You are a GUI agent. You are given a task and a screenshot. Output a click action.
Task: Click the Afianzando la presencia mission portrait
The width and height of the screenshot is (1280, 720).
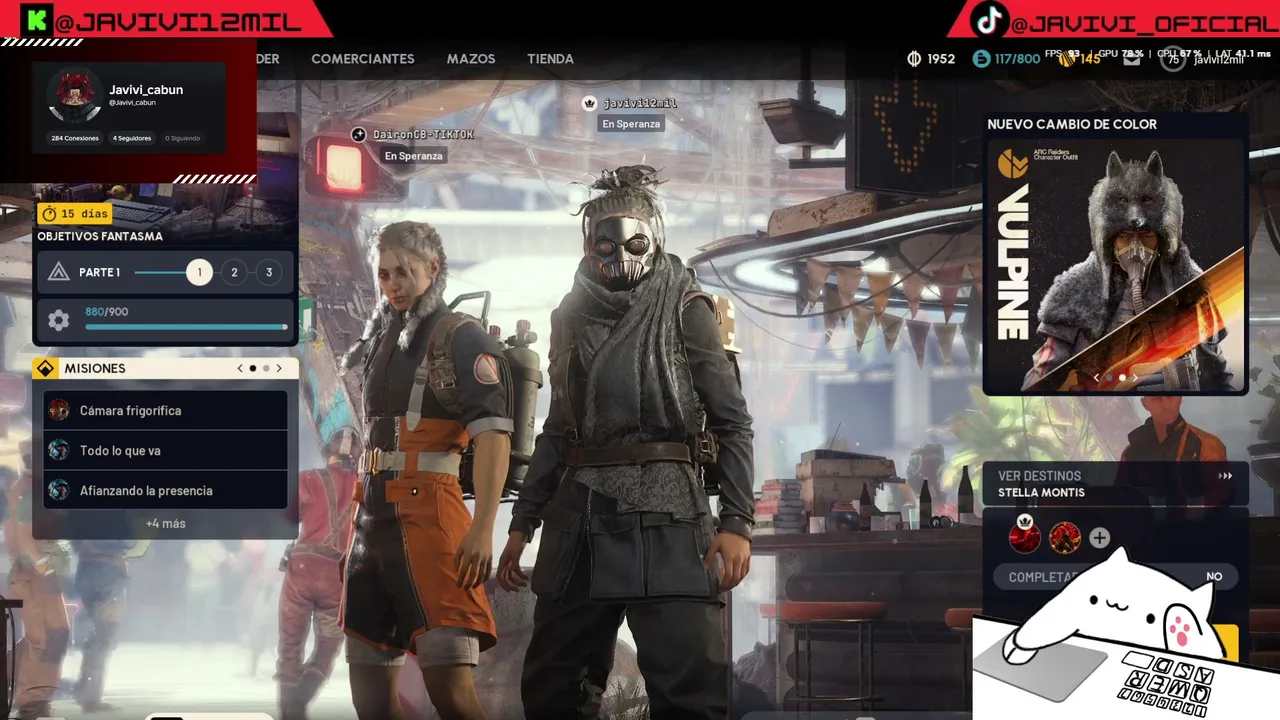point(59,491)
